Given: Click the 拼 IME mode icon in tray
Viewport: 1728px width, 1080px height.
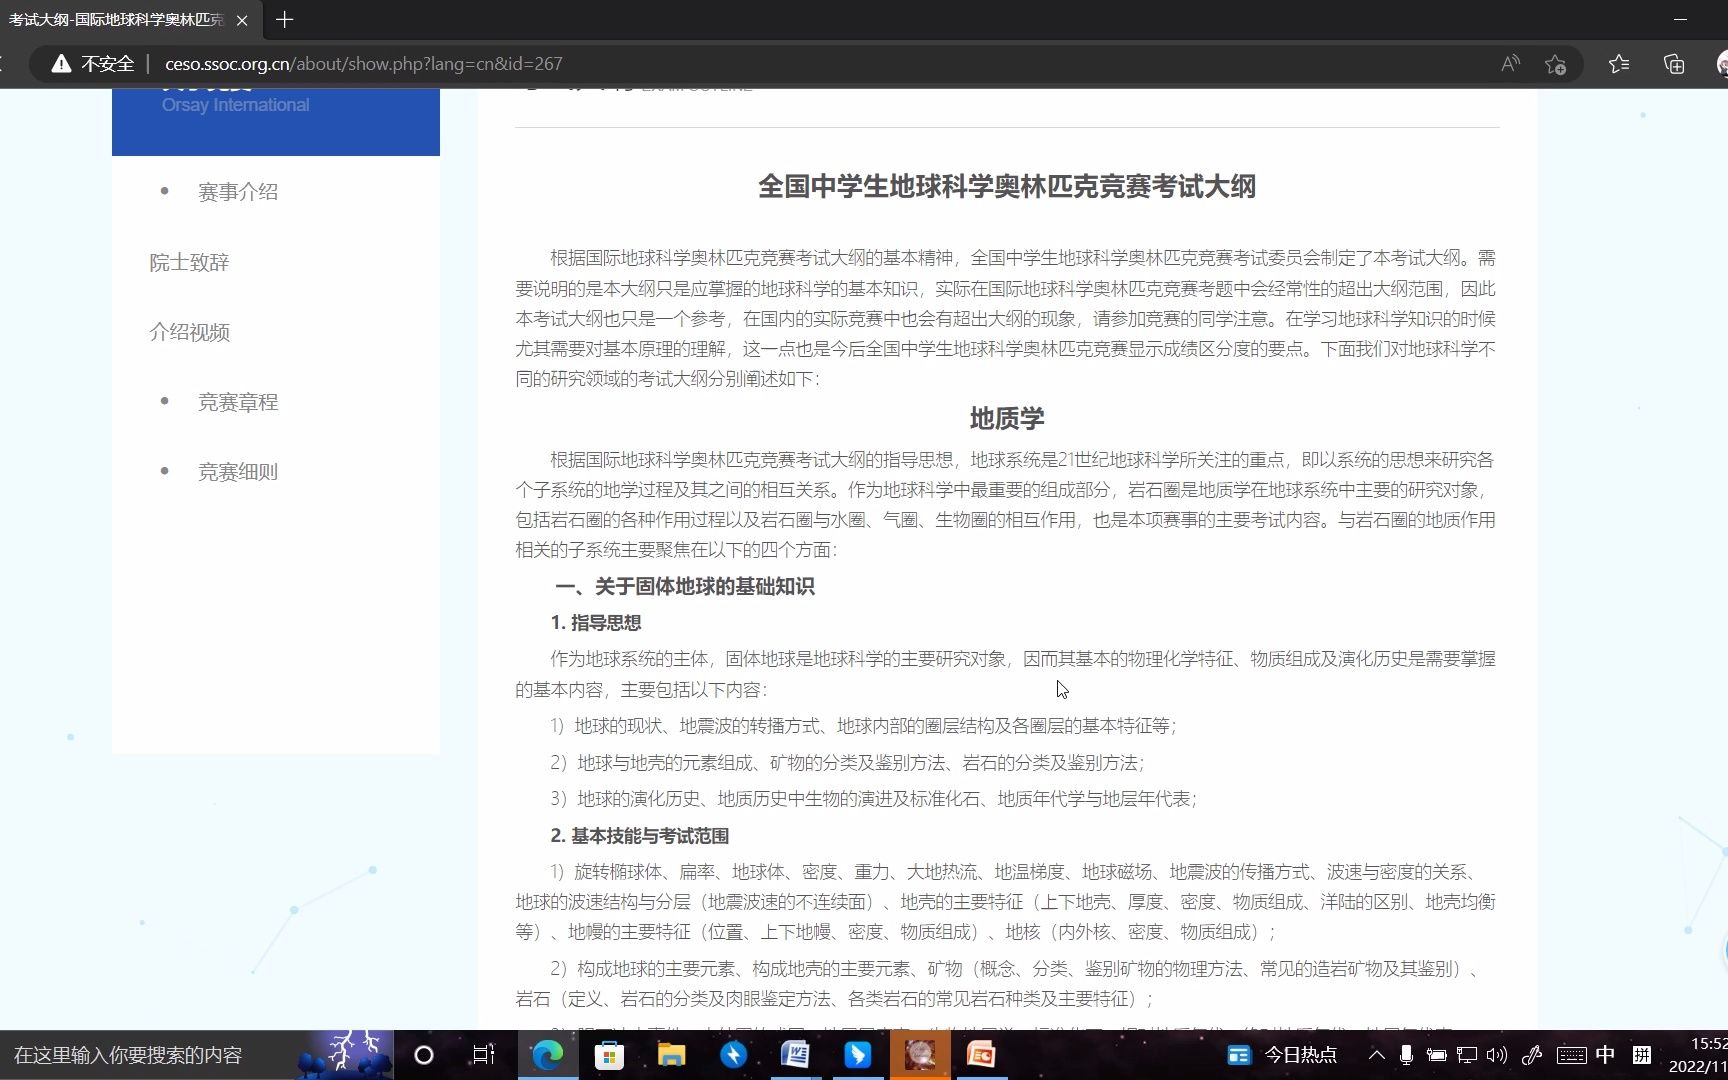Looking at the screenshot, I should (1641, 1055).
